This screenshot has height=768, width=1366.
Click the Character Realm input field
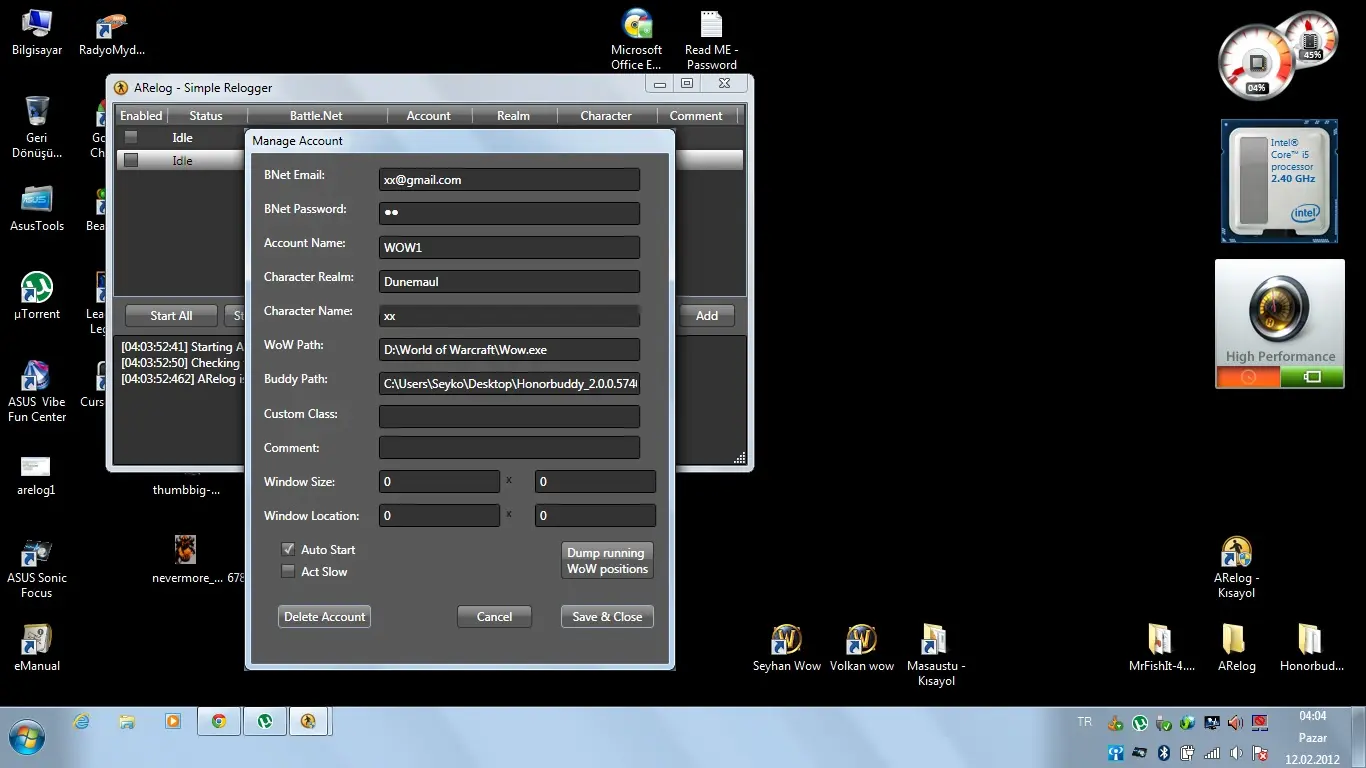pyautogui.click(x=509, y=282)
